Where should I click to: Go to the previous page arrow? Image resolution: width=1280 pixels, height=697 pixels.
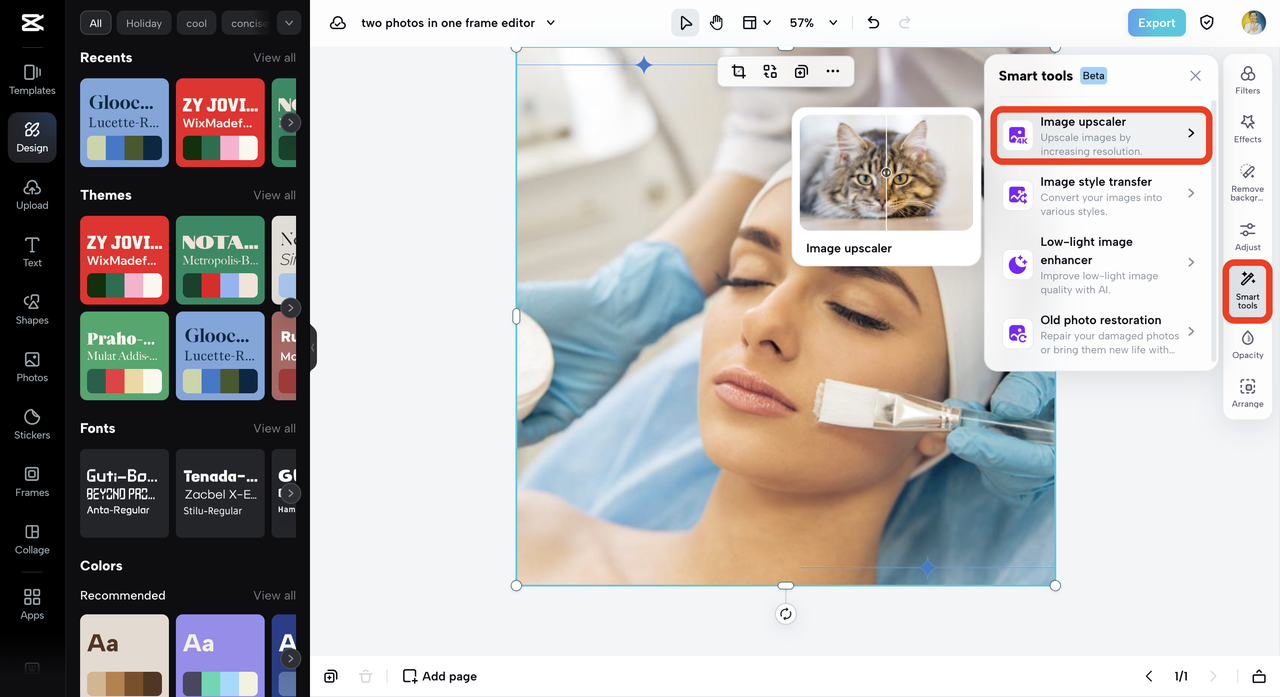[x=1149, y=677]
